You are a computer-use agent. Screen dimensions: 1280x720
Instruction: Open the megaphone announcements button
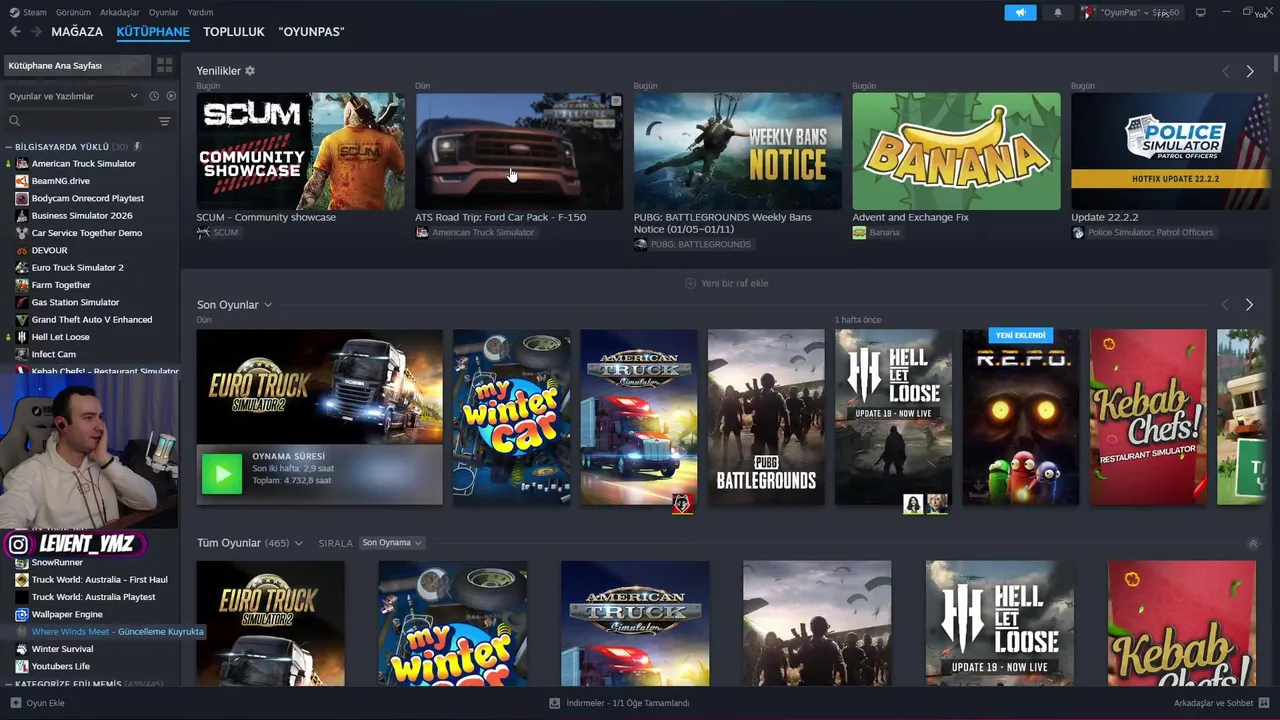coord(1020,13)
